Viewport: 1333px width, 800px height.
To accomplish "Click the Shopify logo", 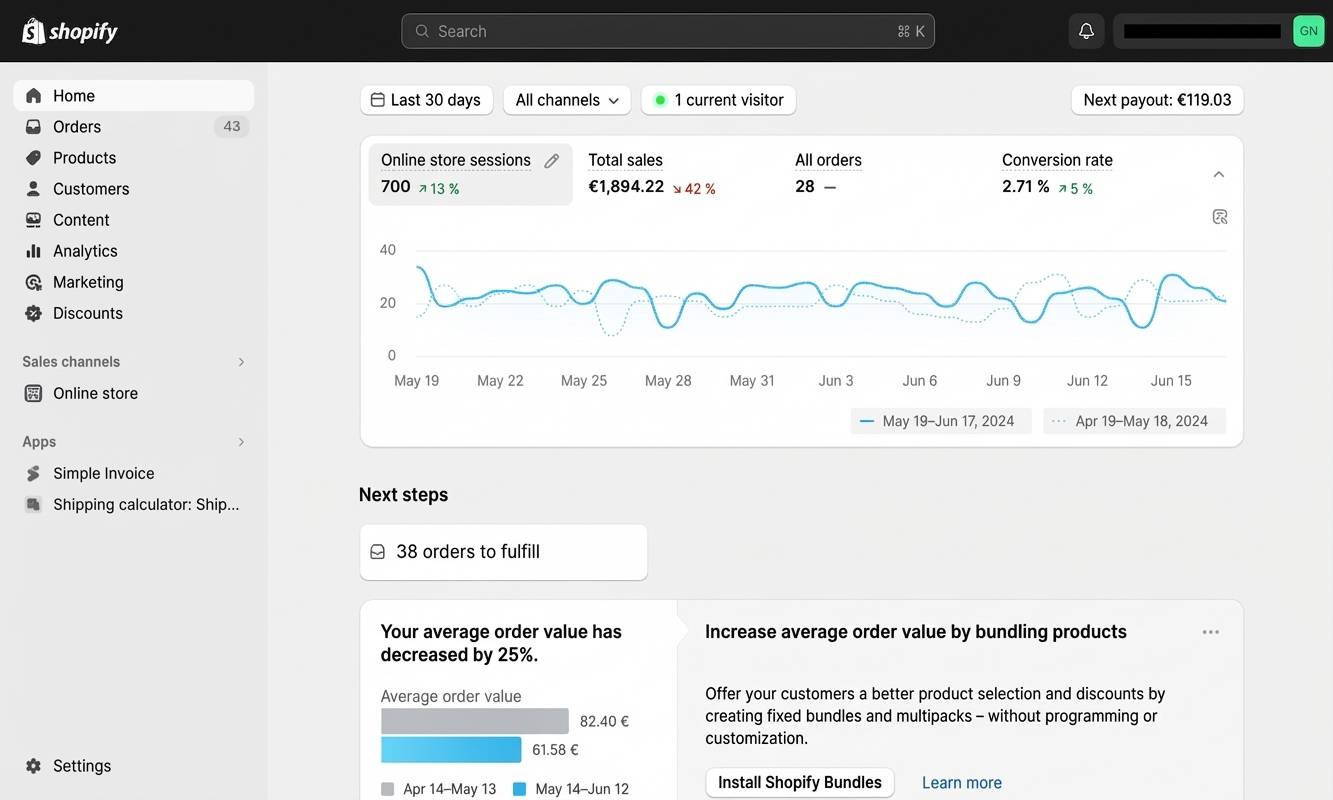I will pos(68,30).
